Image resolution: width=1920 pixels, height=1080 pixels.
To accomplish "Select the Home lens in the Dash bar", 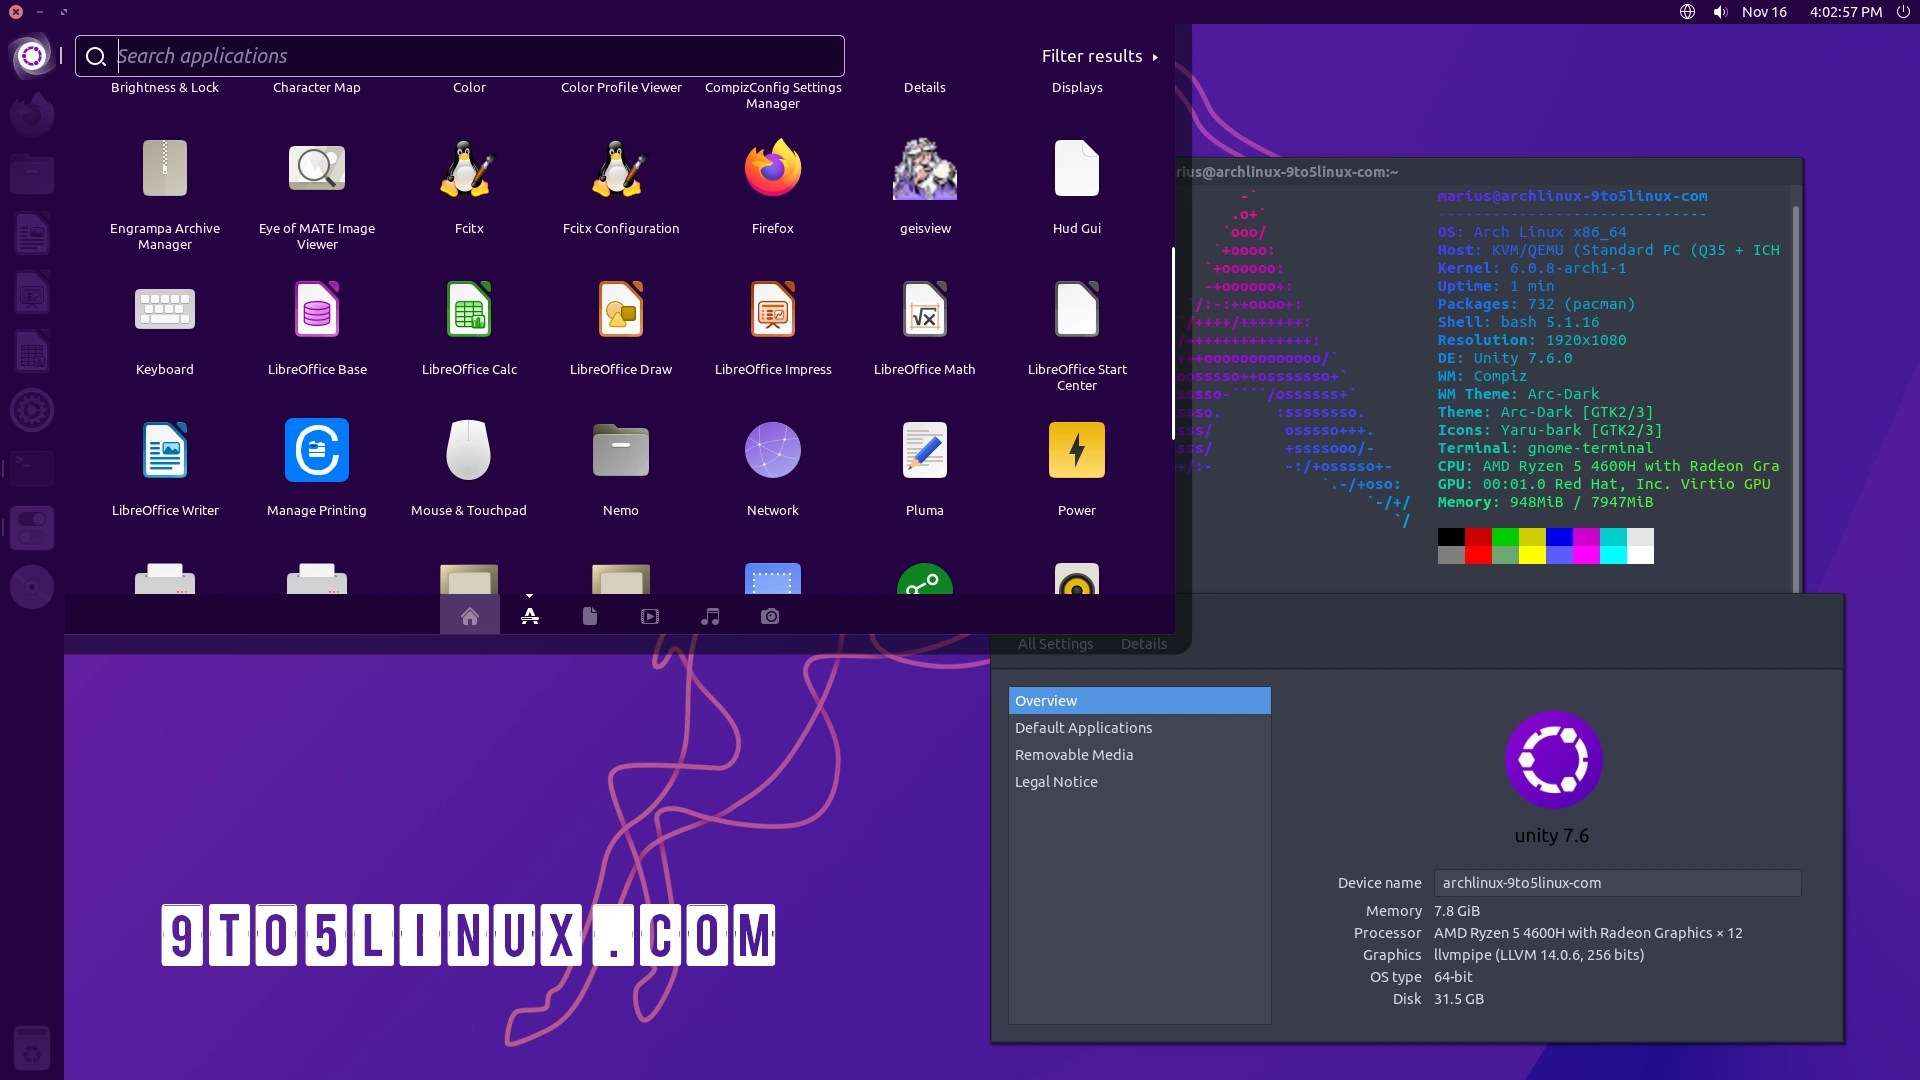I will [470, 616].
